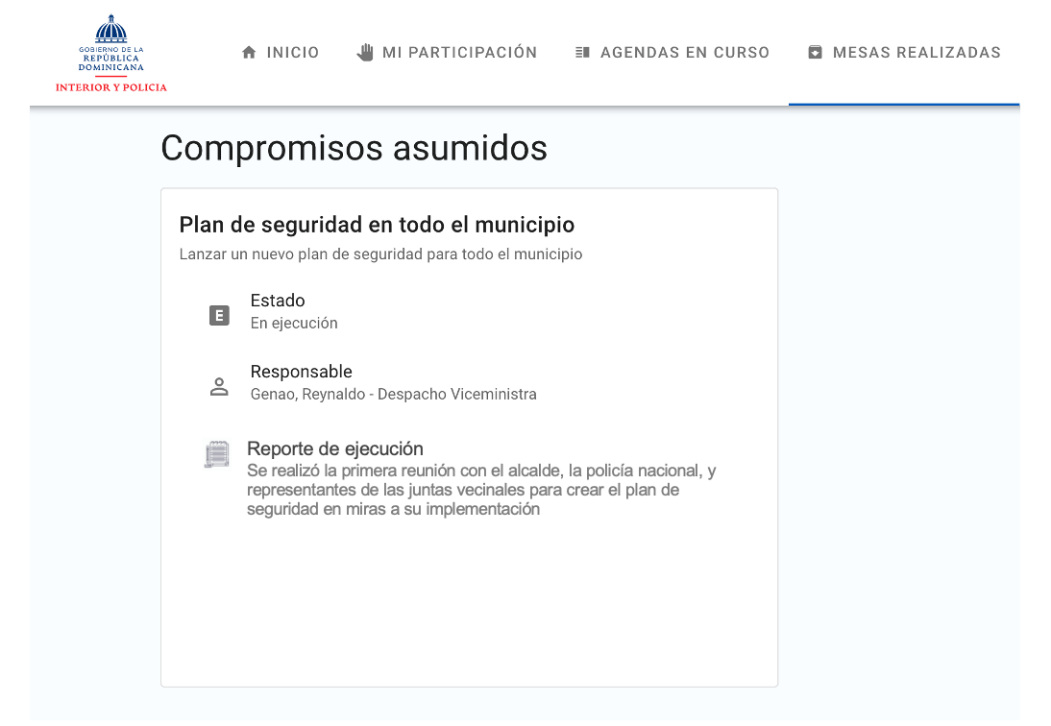This screenshot has height=726, width=1051.
Task: Click the home icon beside INICIO
Action: 249,52
